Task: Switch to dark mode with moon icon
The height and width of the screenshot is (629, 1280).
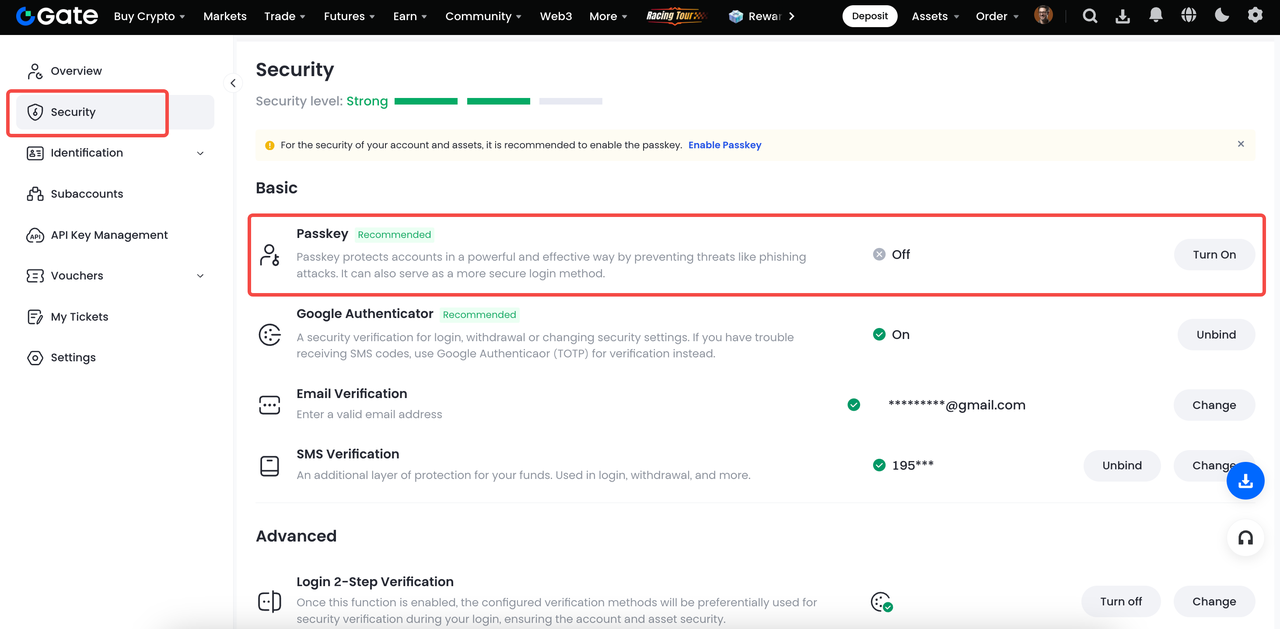Action: pos(1222,16)
